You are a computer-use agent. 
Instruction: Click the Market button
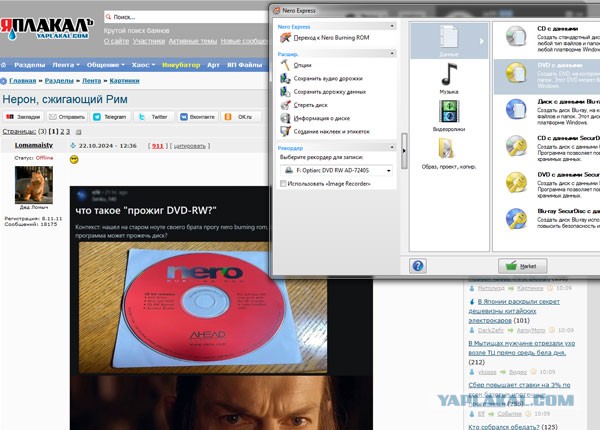point(522,266)
